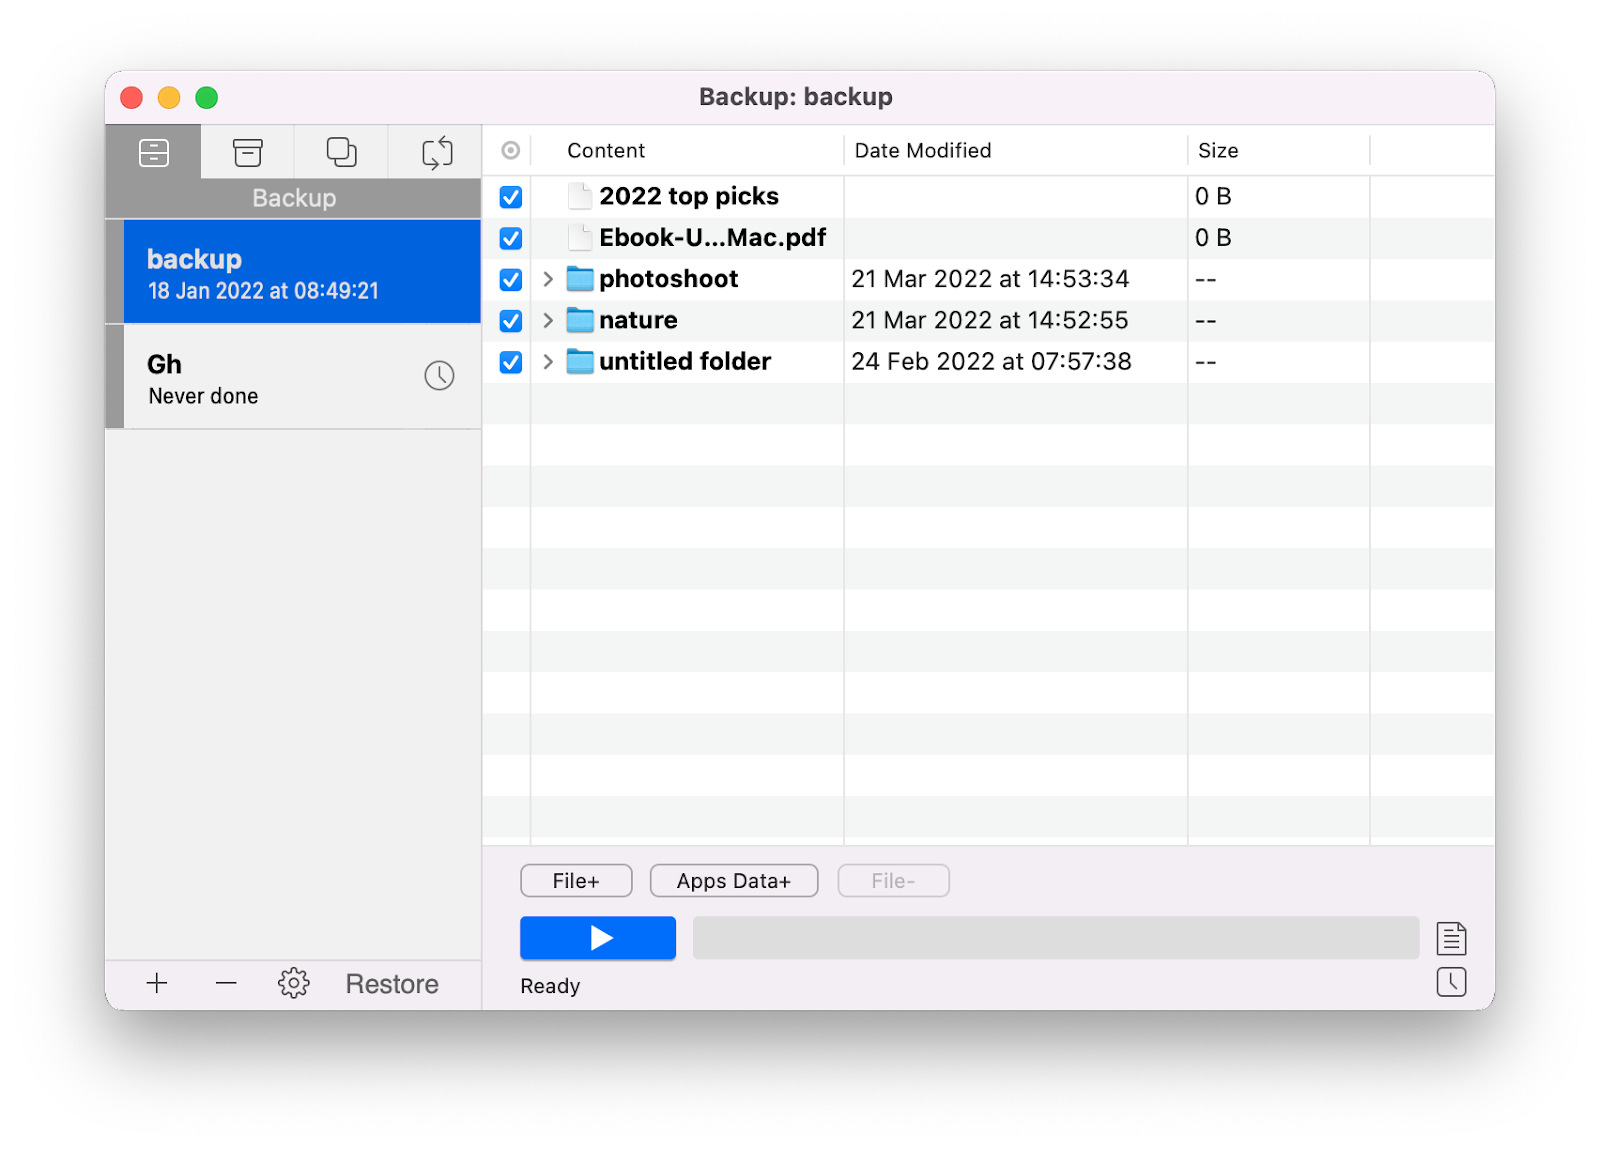Image resolution: width=1600 pixels, height=1149 pixels.
Task: Switch to the Archive mode icon
Action: 246,151
